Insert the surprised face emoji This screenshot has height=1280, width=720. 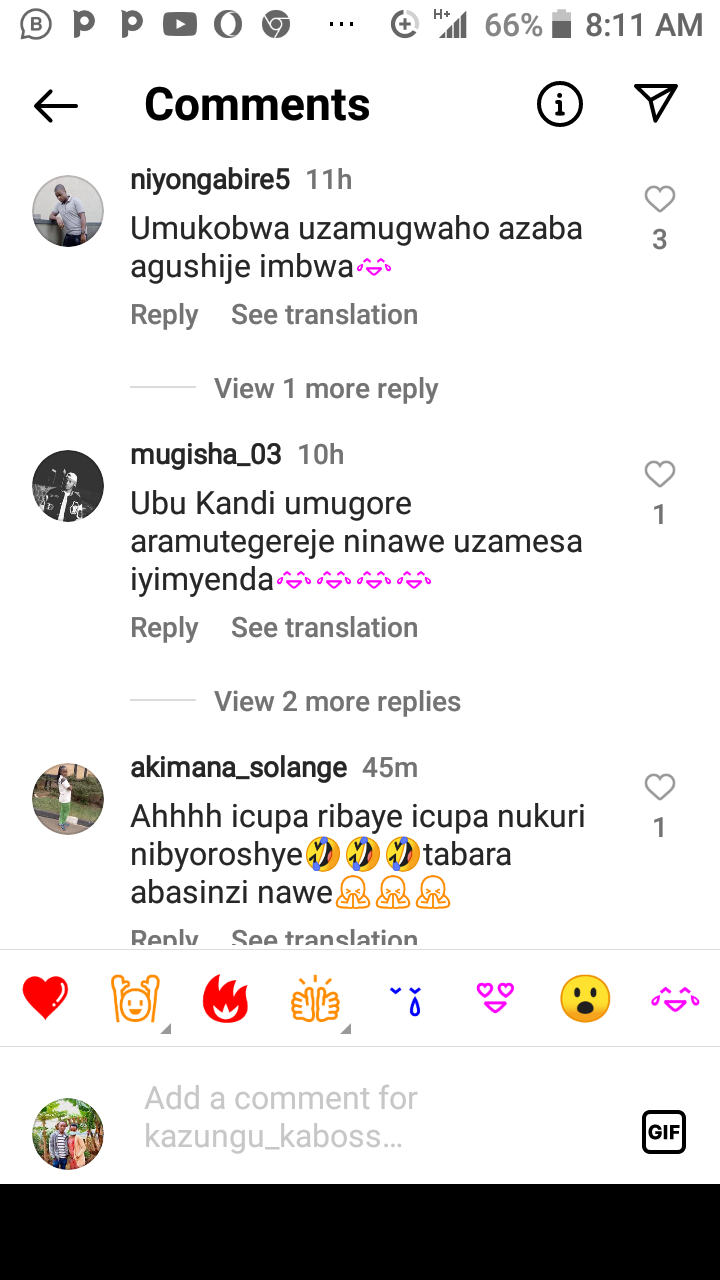(585, 999)
